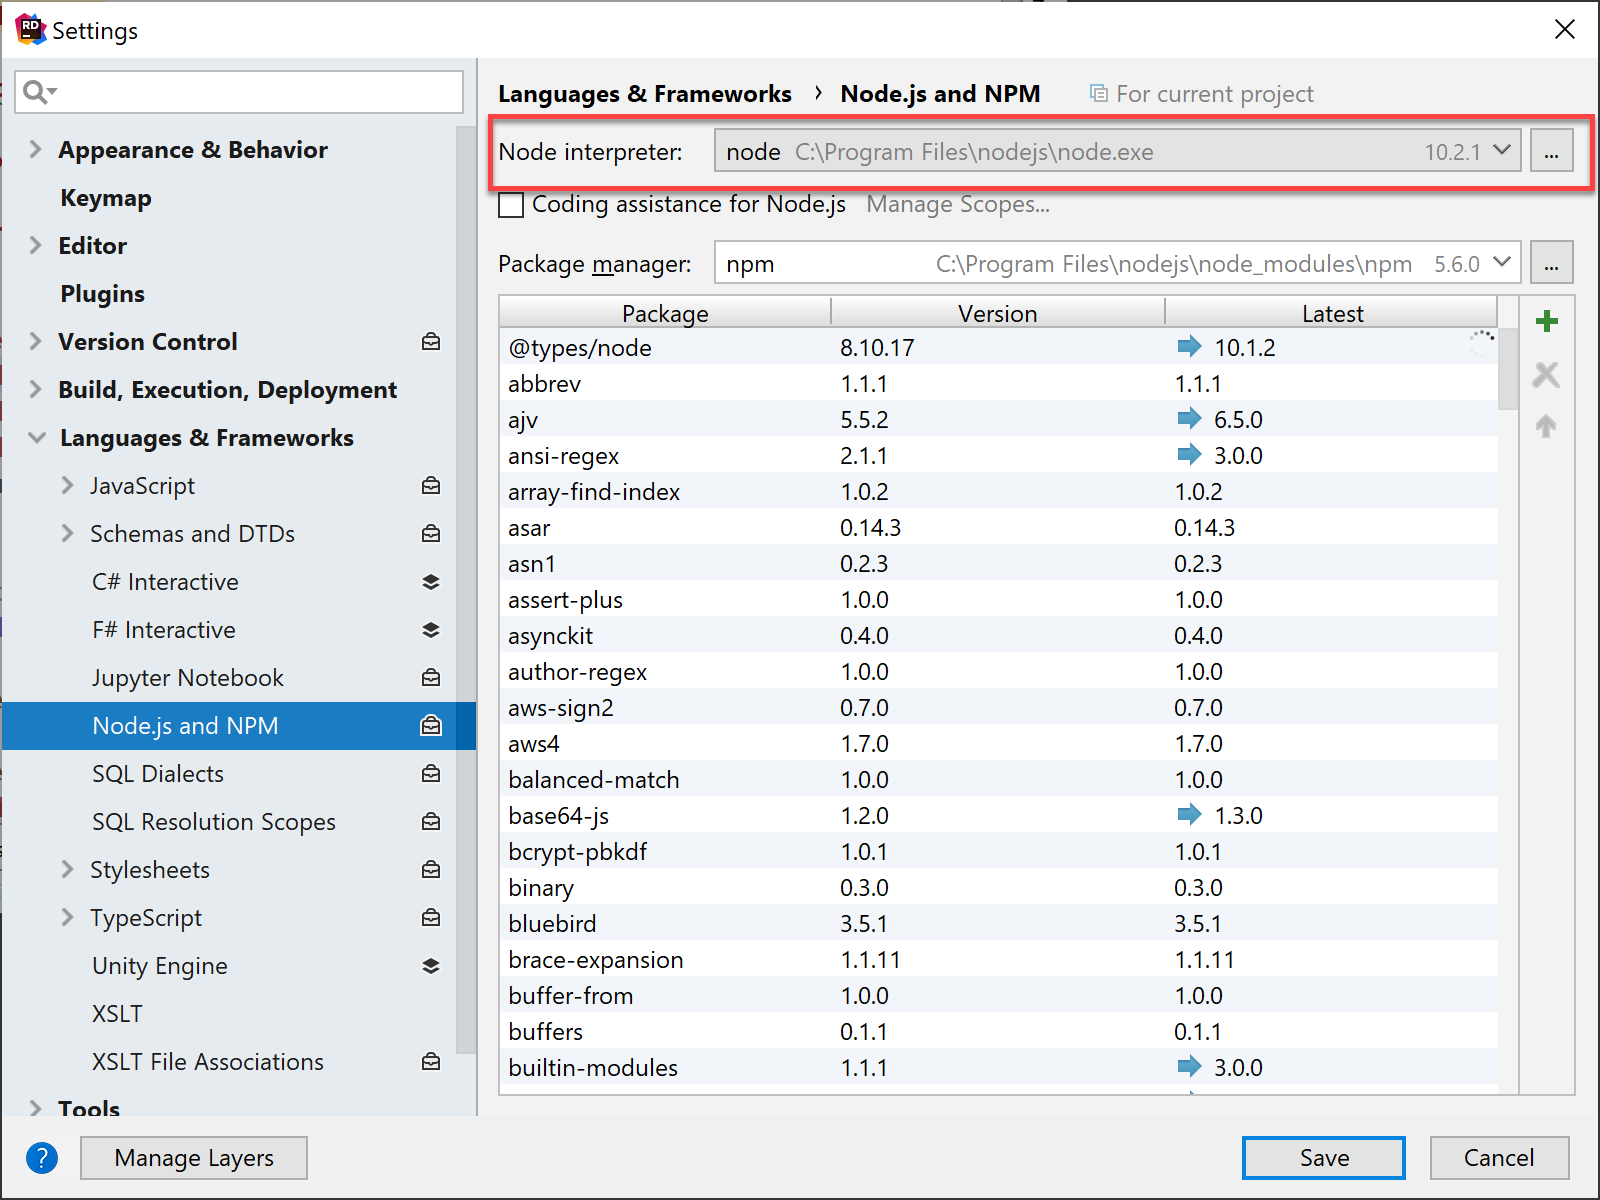Click the search magnifier icon

click(x=39, y=92)
